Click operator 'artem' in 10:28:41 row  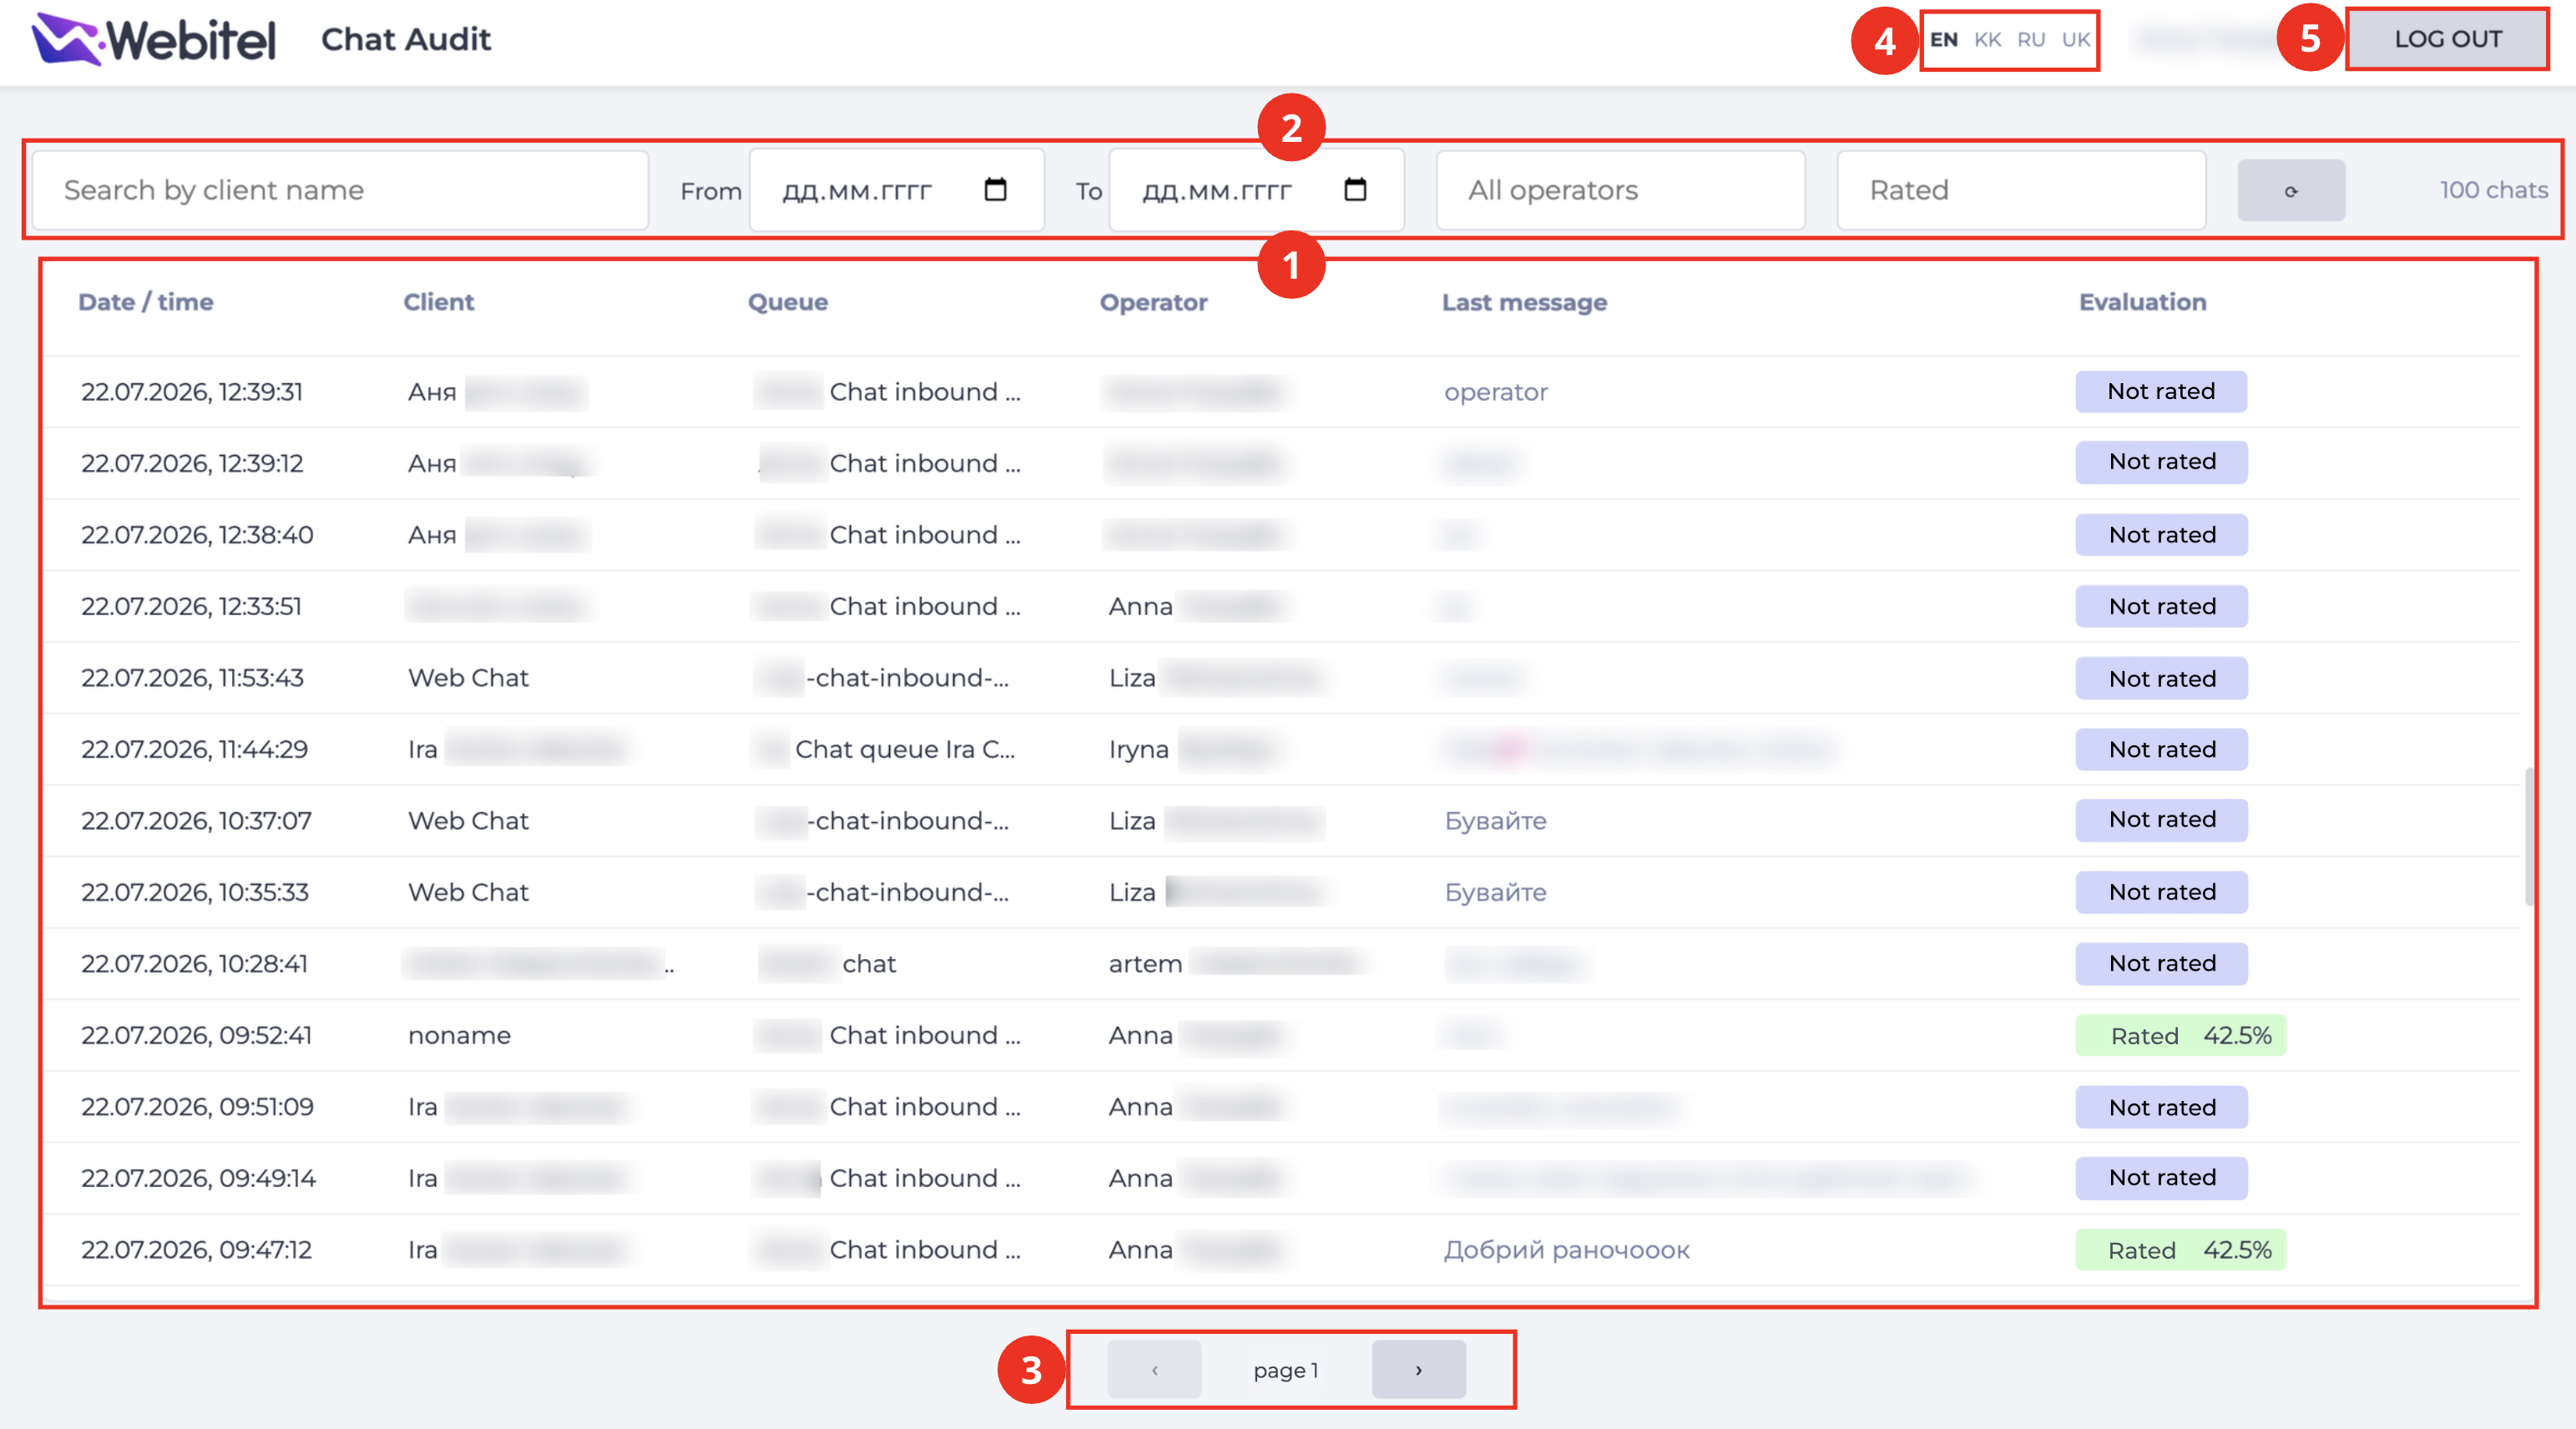click(x=1145, y=964)
